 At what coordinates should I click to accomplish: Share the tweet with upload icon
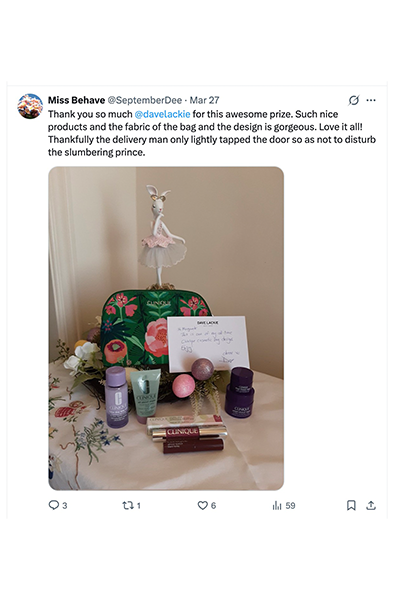371,505
